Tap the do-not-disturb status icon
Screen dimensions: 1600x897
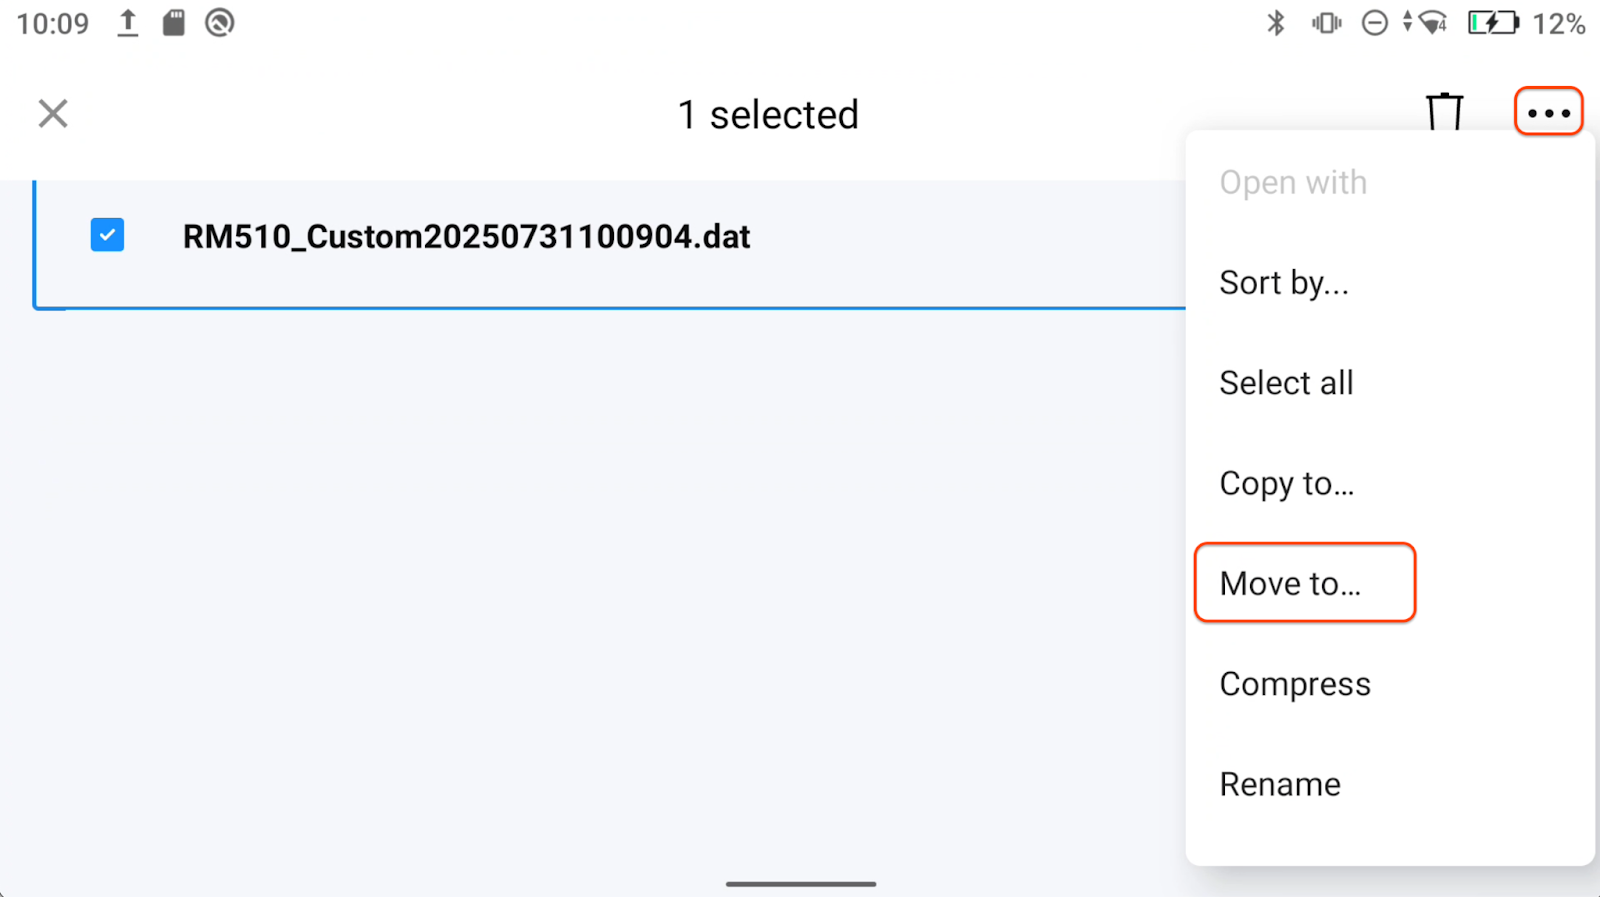point(1375,23)
